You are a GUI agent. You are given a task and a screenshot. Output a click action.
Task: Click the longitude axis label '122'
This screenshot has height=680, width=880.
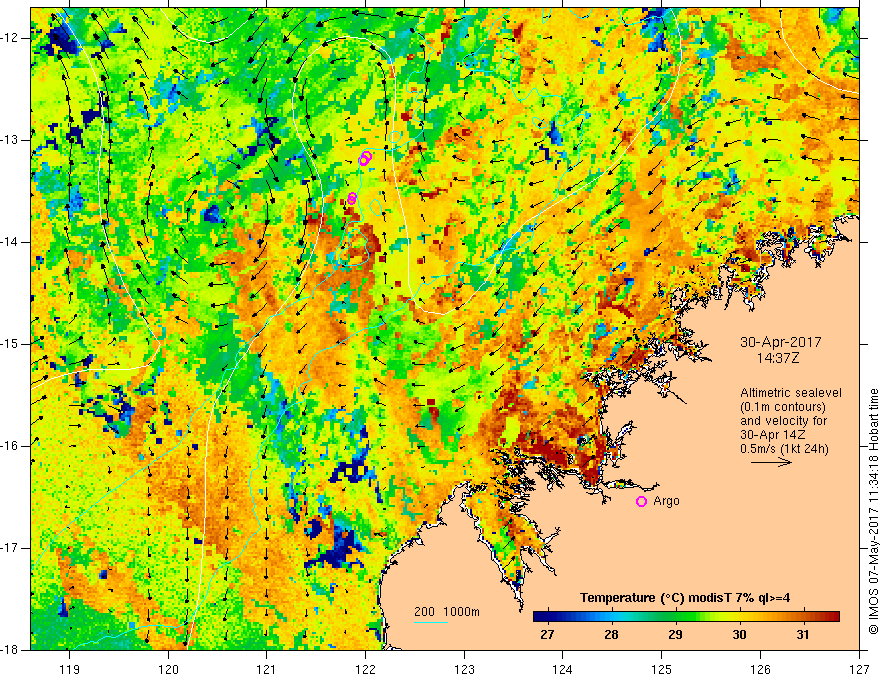[365, 669]
